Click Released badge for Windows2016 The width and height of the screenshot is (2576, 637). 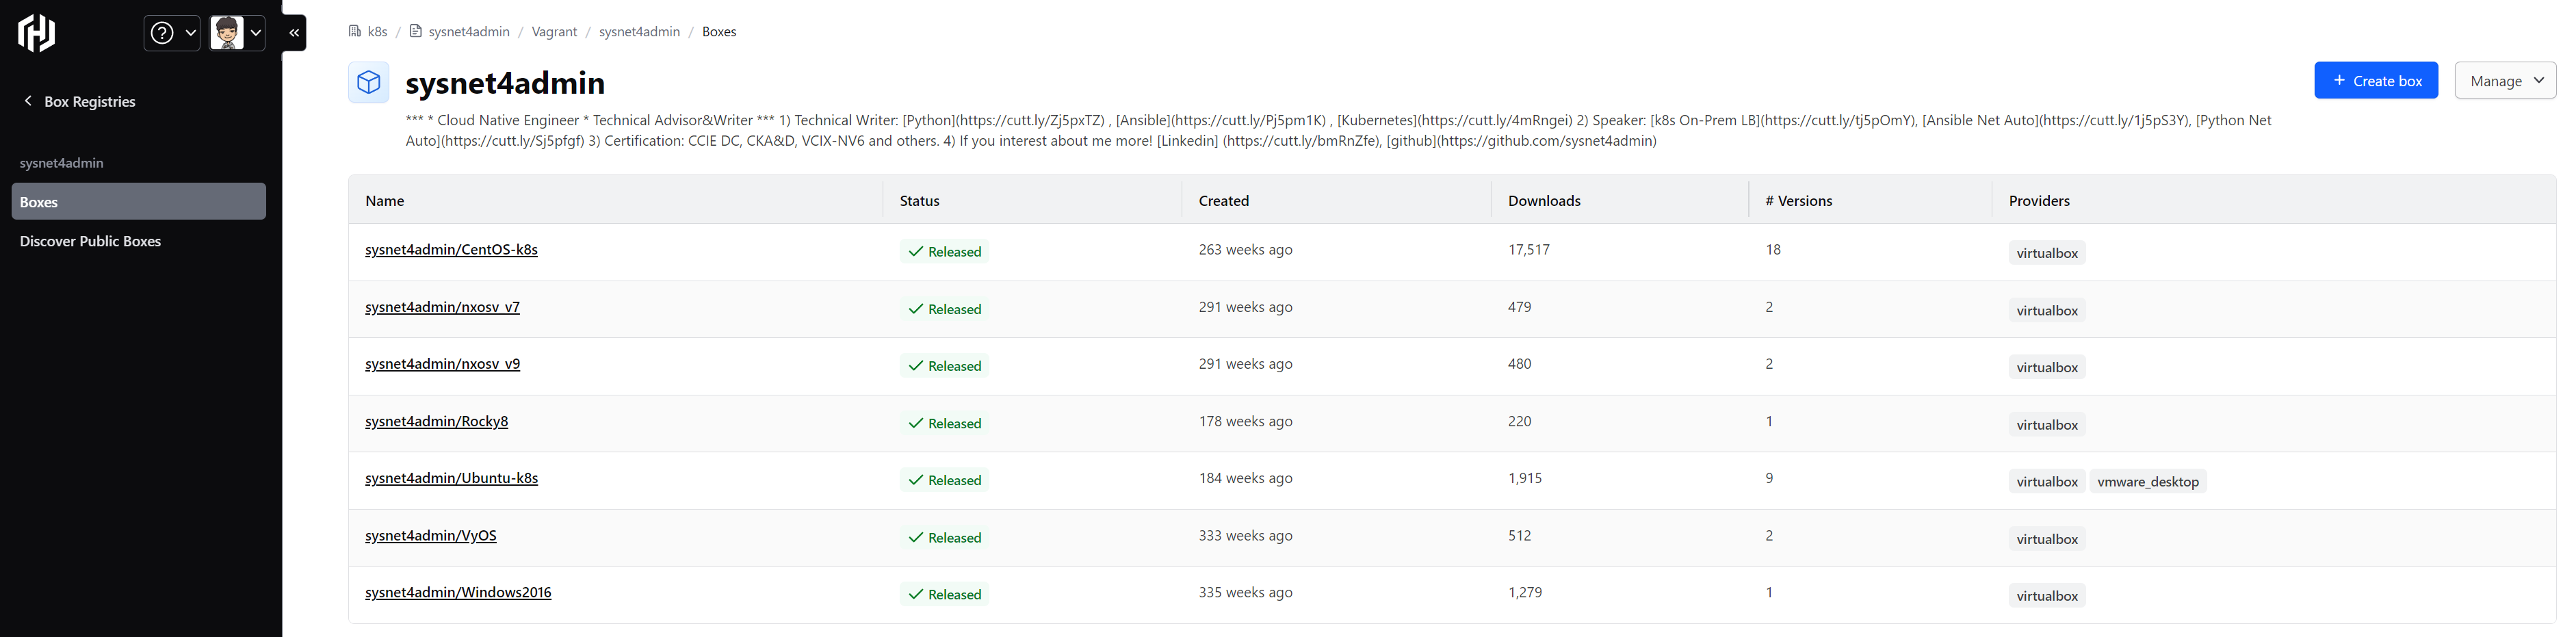click(944, 594)
